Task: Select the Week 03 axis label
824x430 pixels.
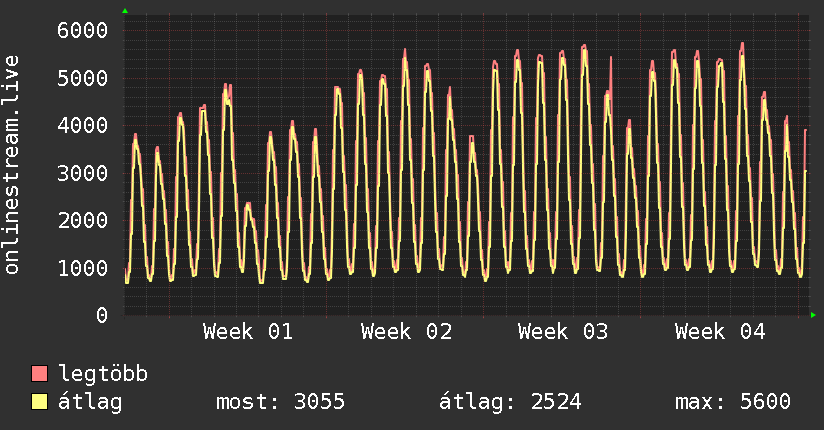Action: coord(563,332)
